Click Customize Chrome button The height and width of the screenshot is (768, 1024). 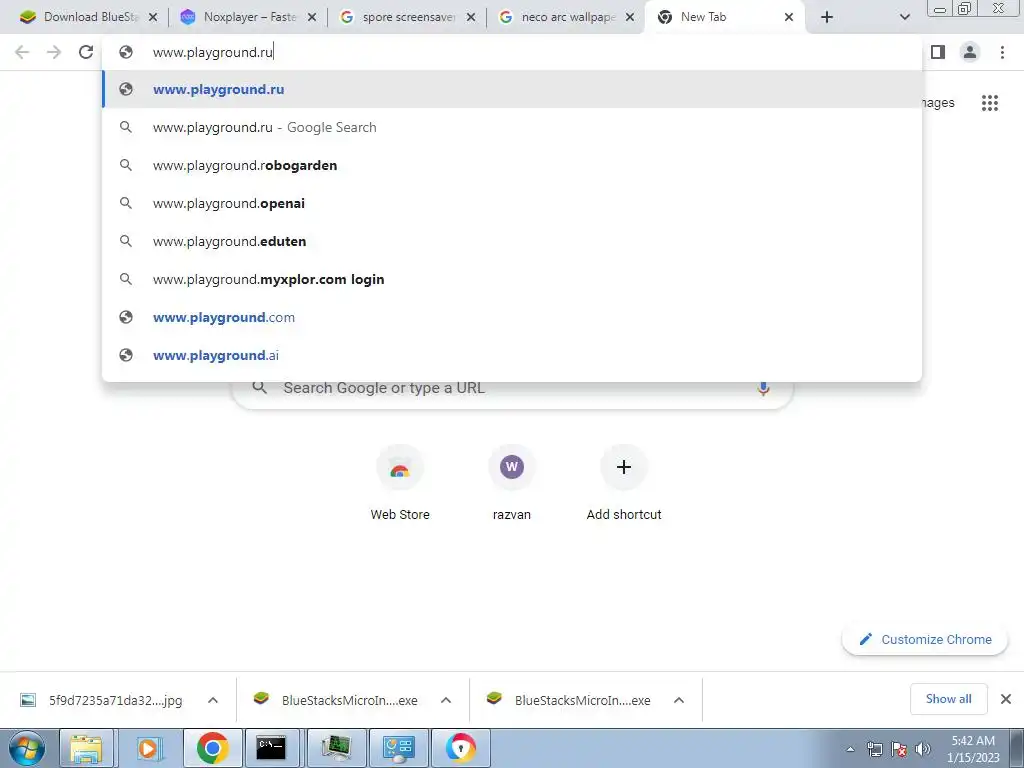925,639
